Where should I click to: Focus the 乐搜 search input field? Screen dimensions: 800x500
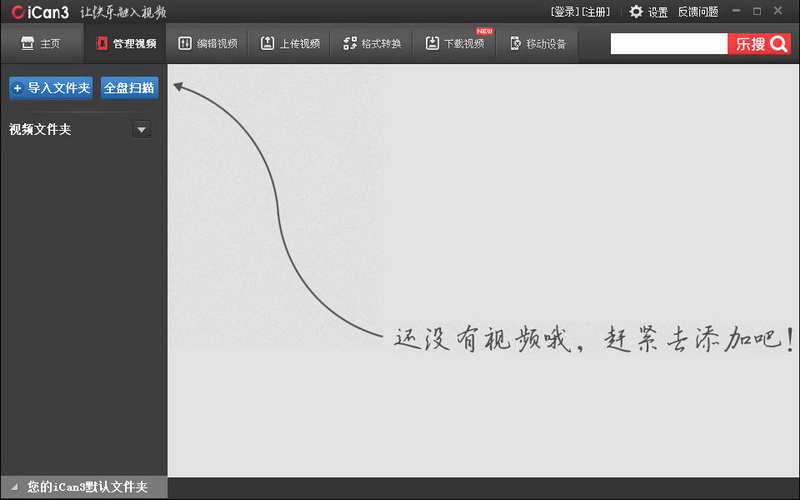[x=669, y=44]
